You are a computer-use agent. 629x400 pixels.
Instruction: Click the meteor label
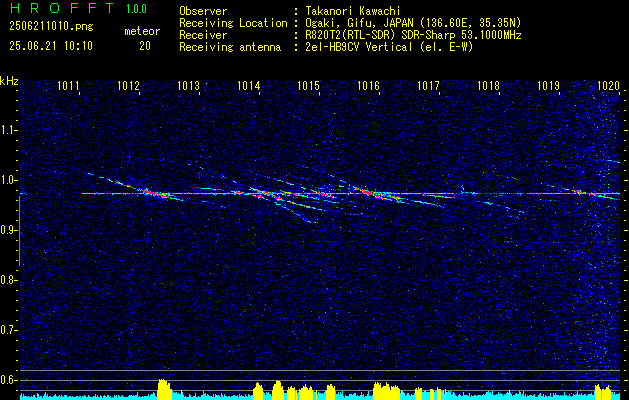pos(142,31)
